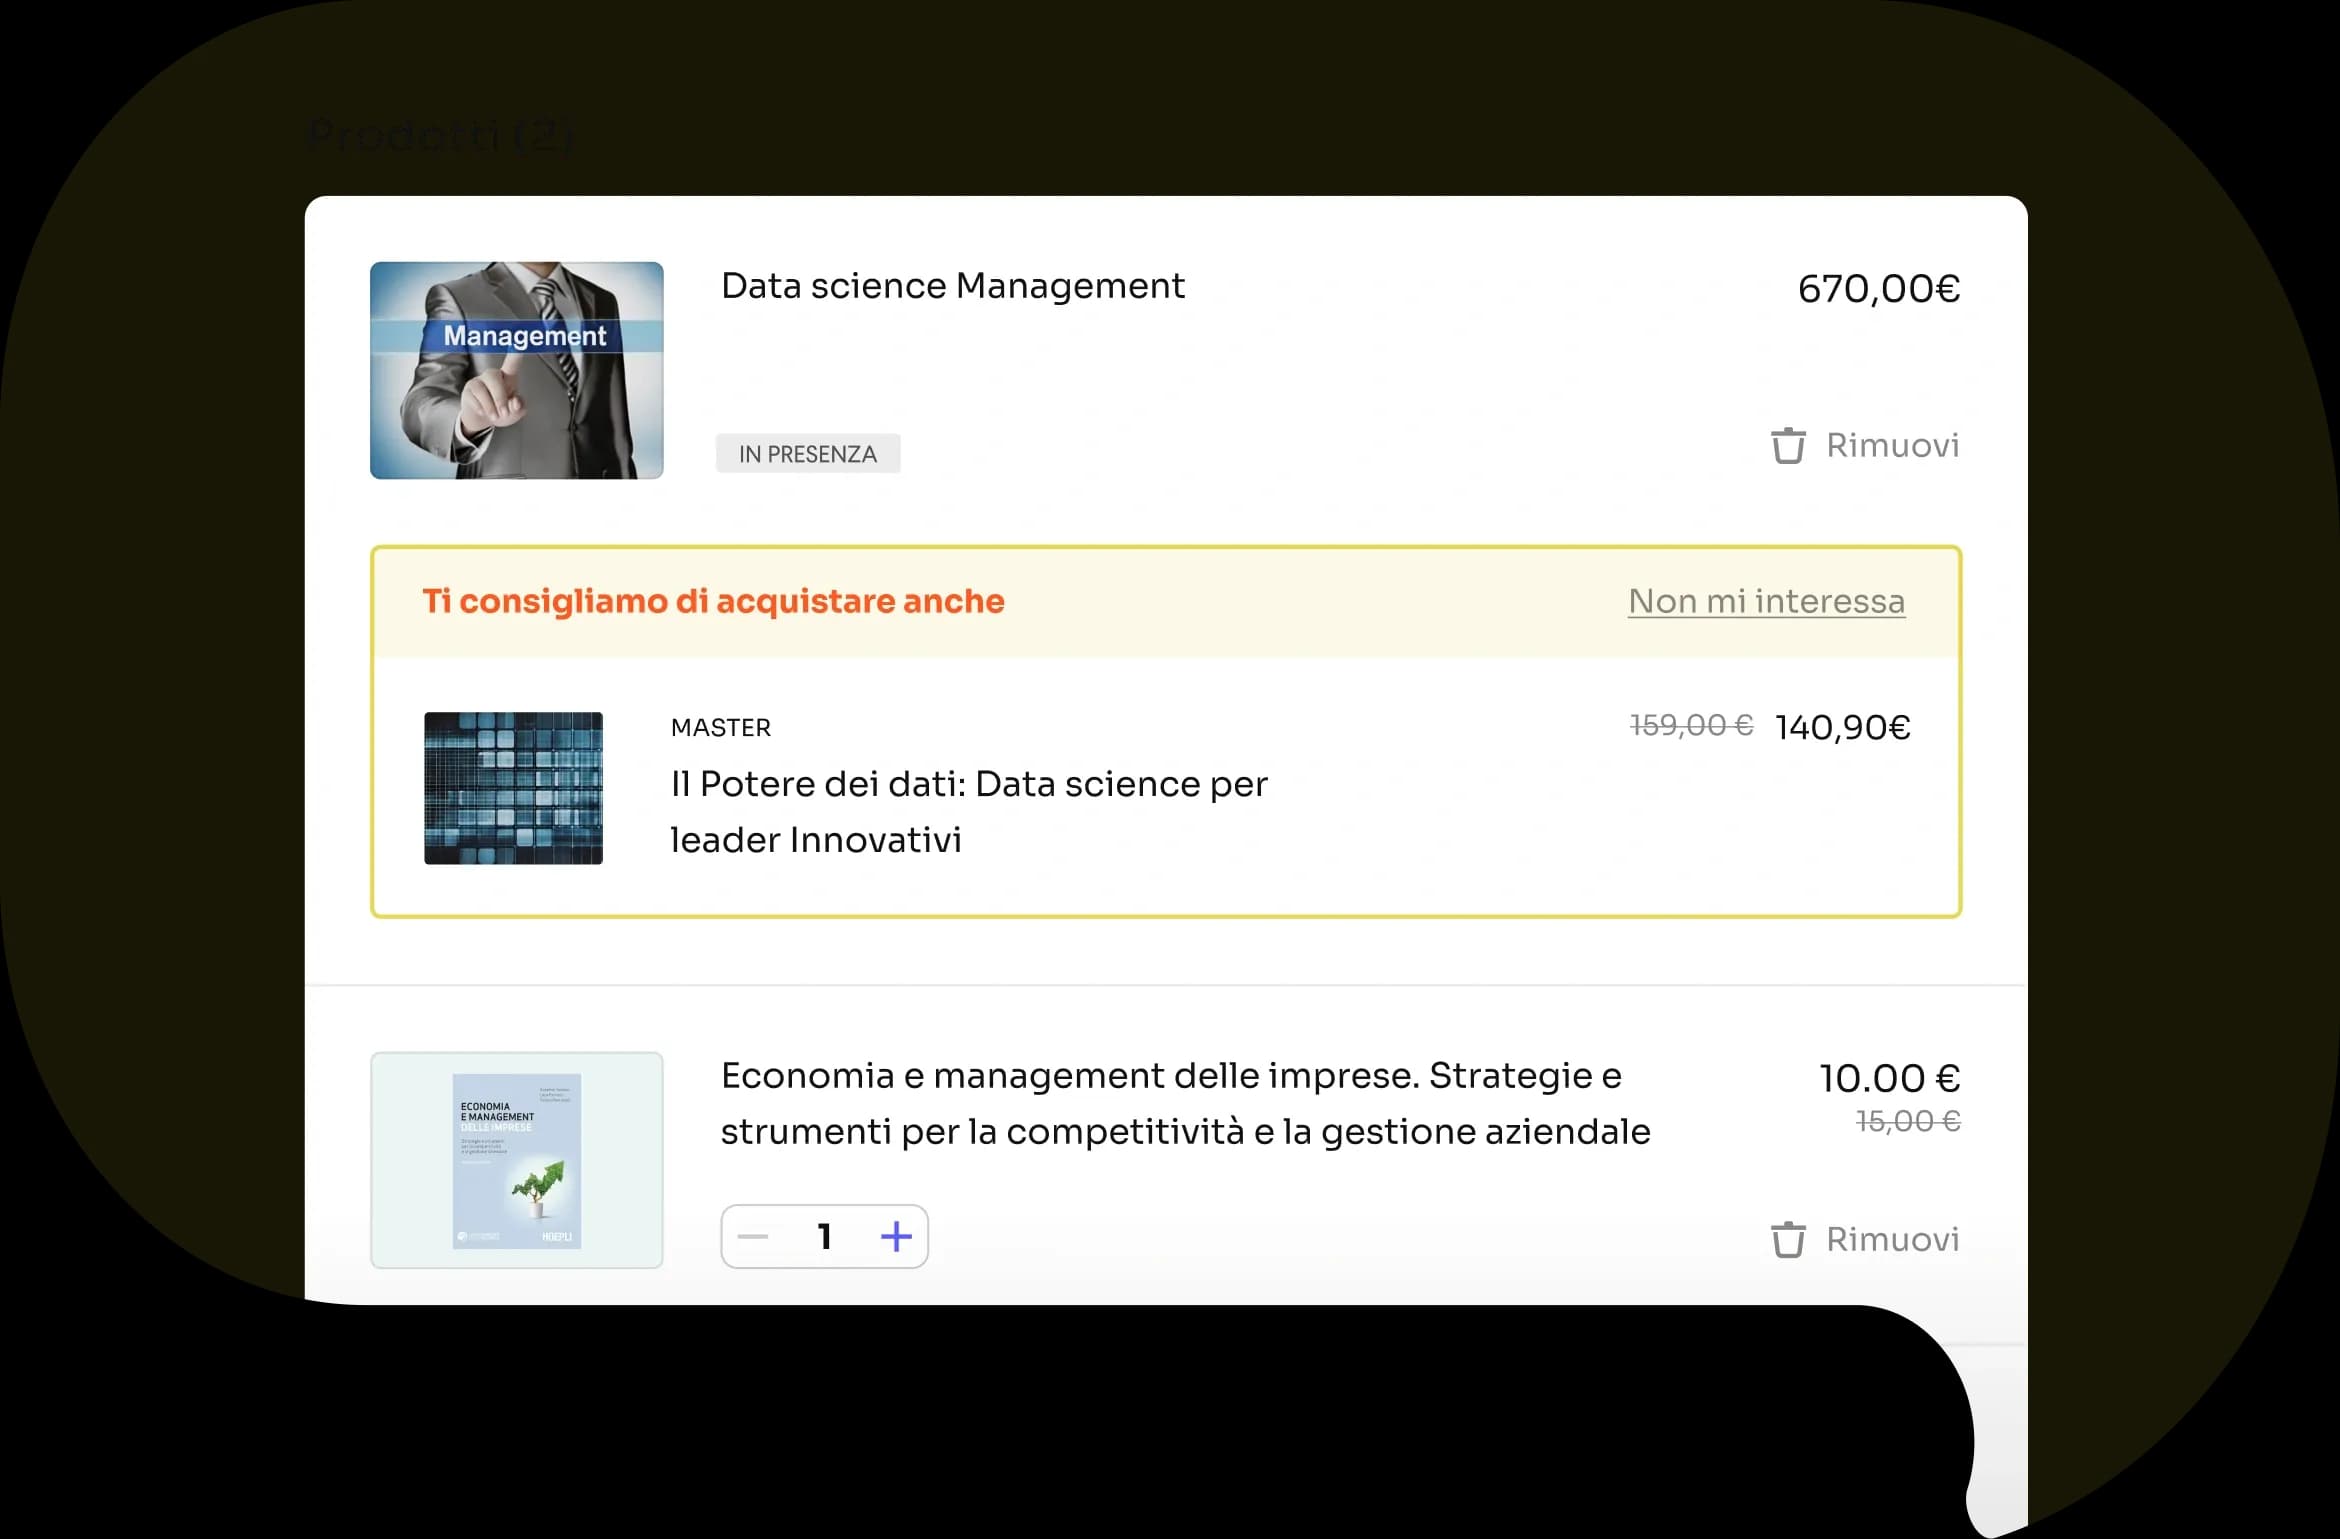Click trash icon for Economia e management book

(1788, 1240)
